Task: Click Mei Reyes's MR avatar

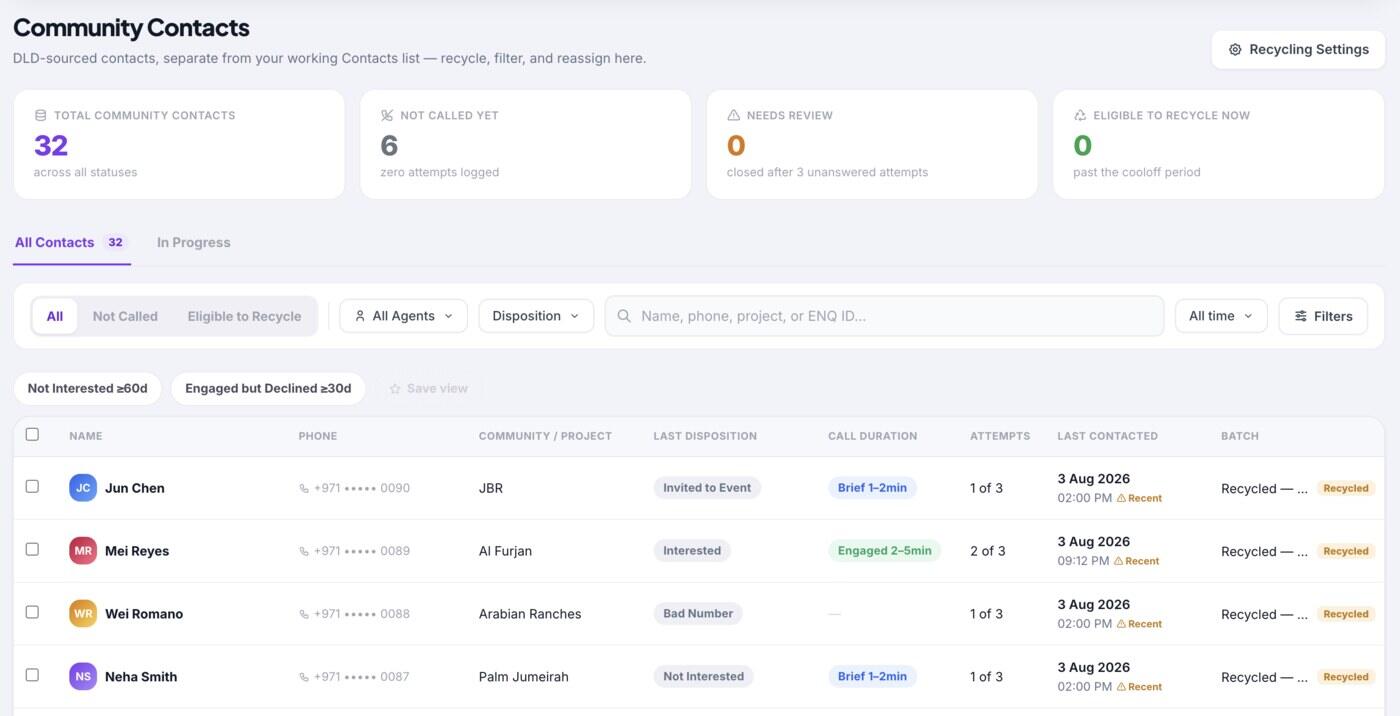Action: coord(83,551)
